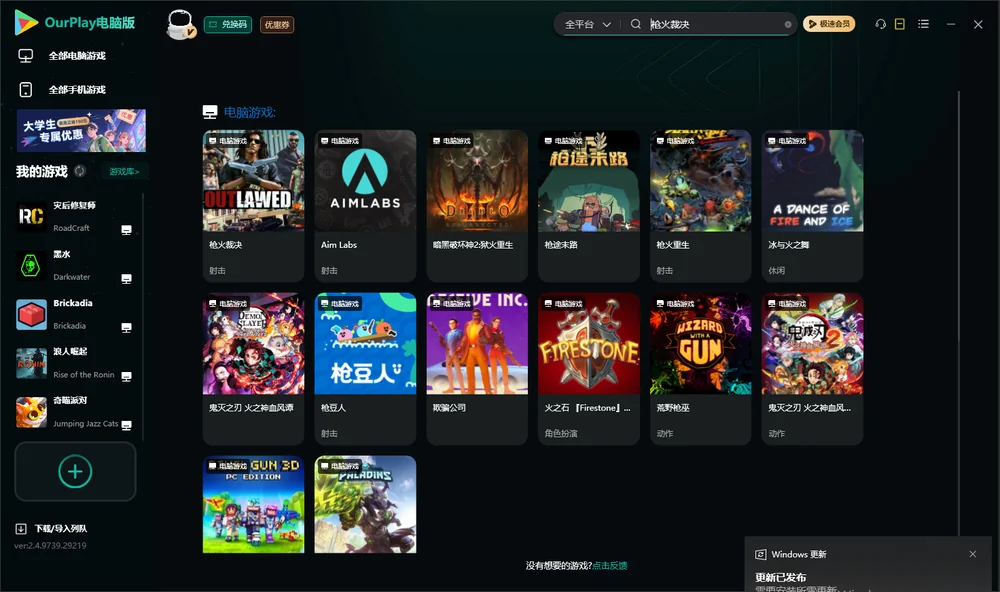Click the 兑换码 button

point(228,25)
